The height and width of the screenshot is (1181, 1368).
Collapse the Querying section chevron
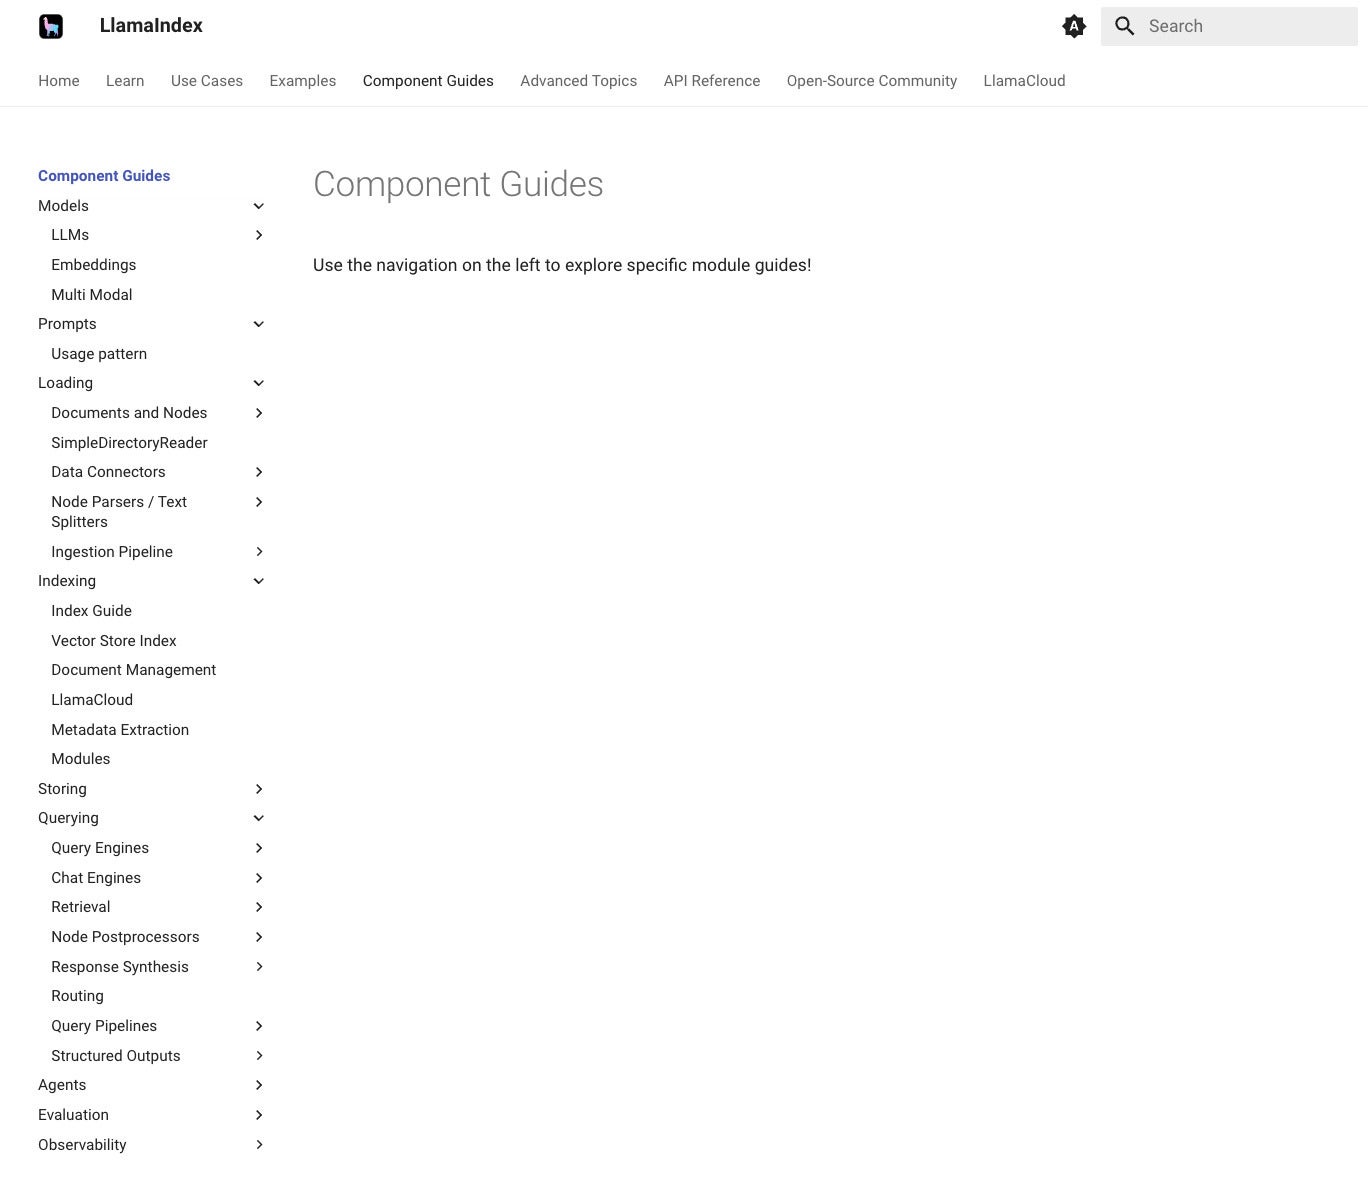tap(259, 818)
